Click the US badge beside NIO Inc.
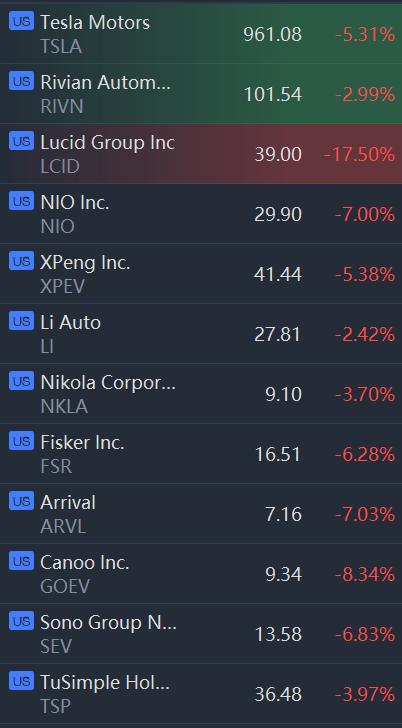Image resolution: width=402 pixels, height=728 pixels. point(21,201)
